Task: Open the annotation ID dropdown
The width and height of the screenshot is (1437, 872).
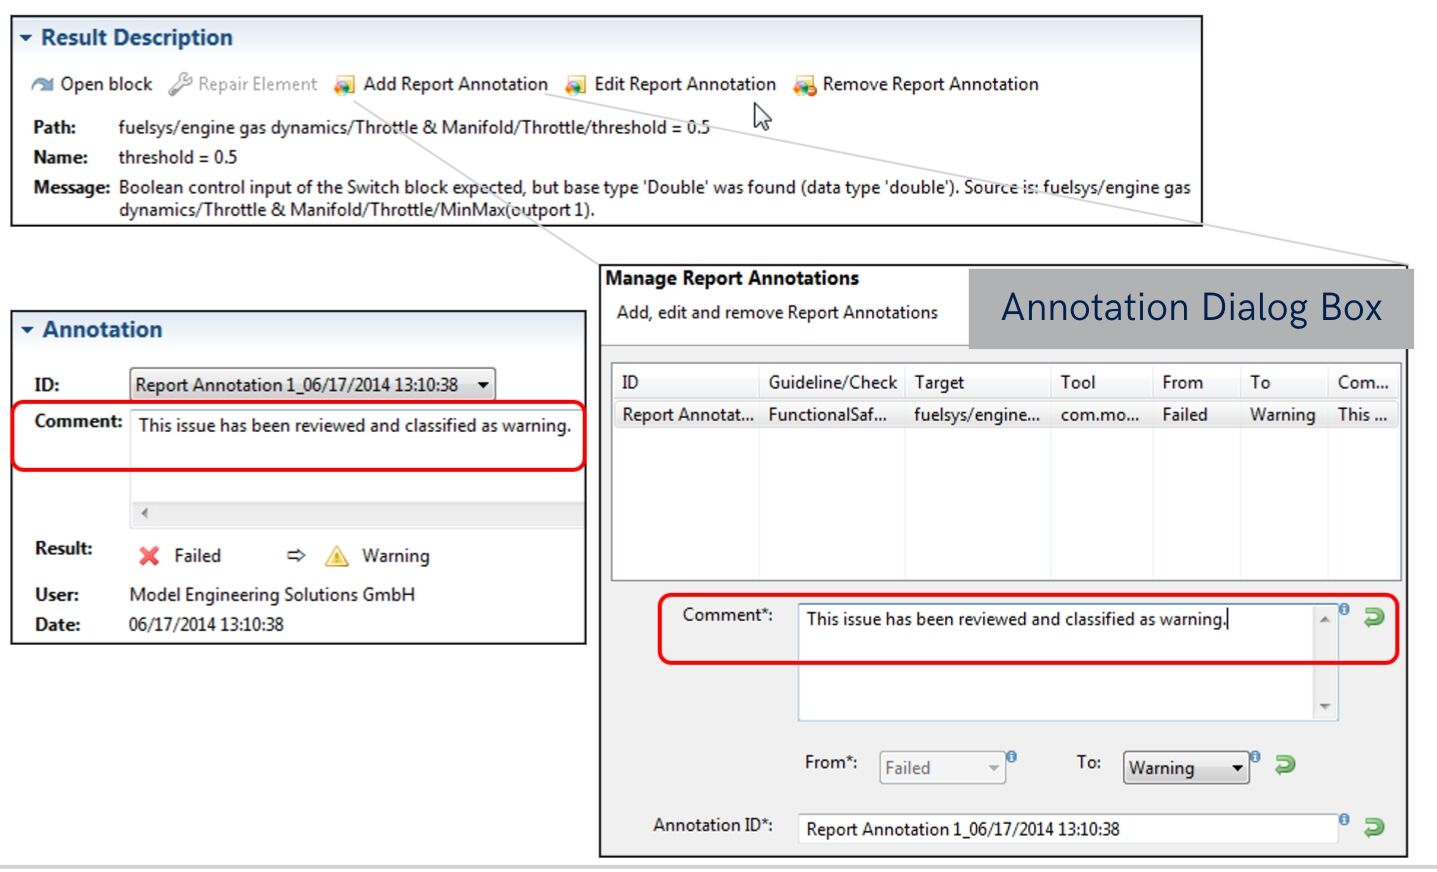Action: 483,385
